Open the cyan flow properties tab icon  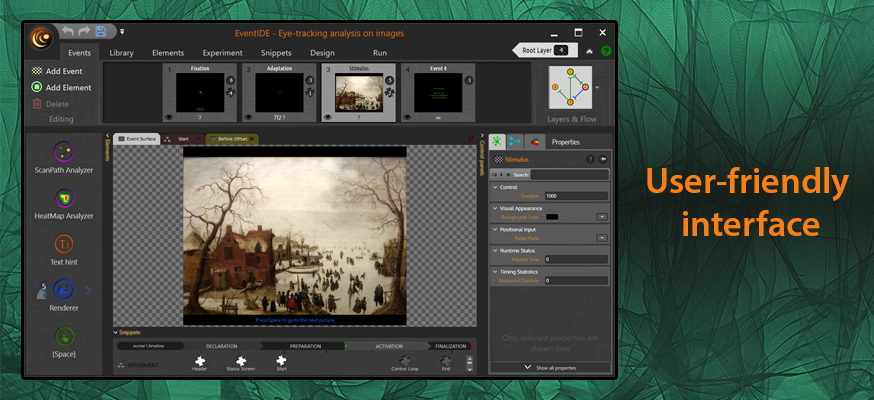516,142
